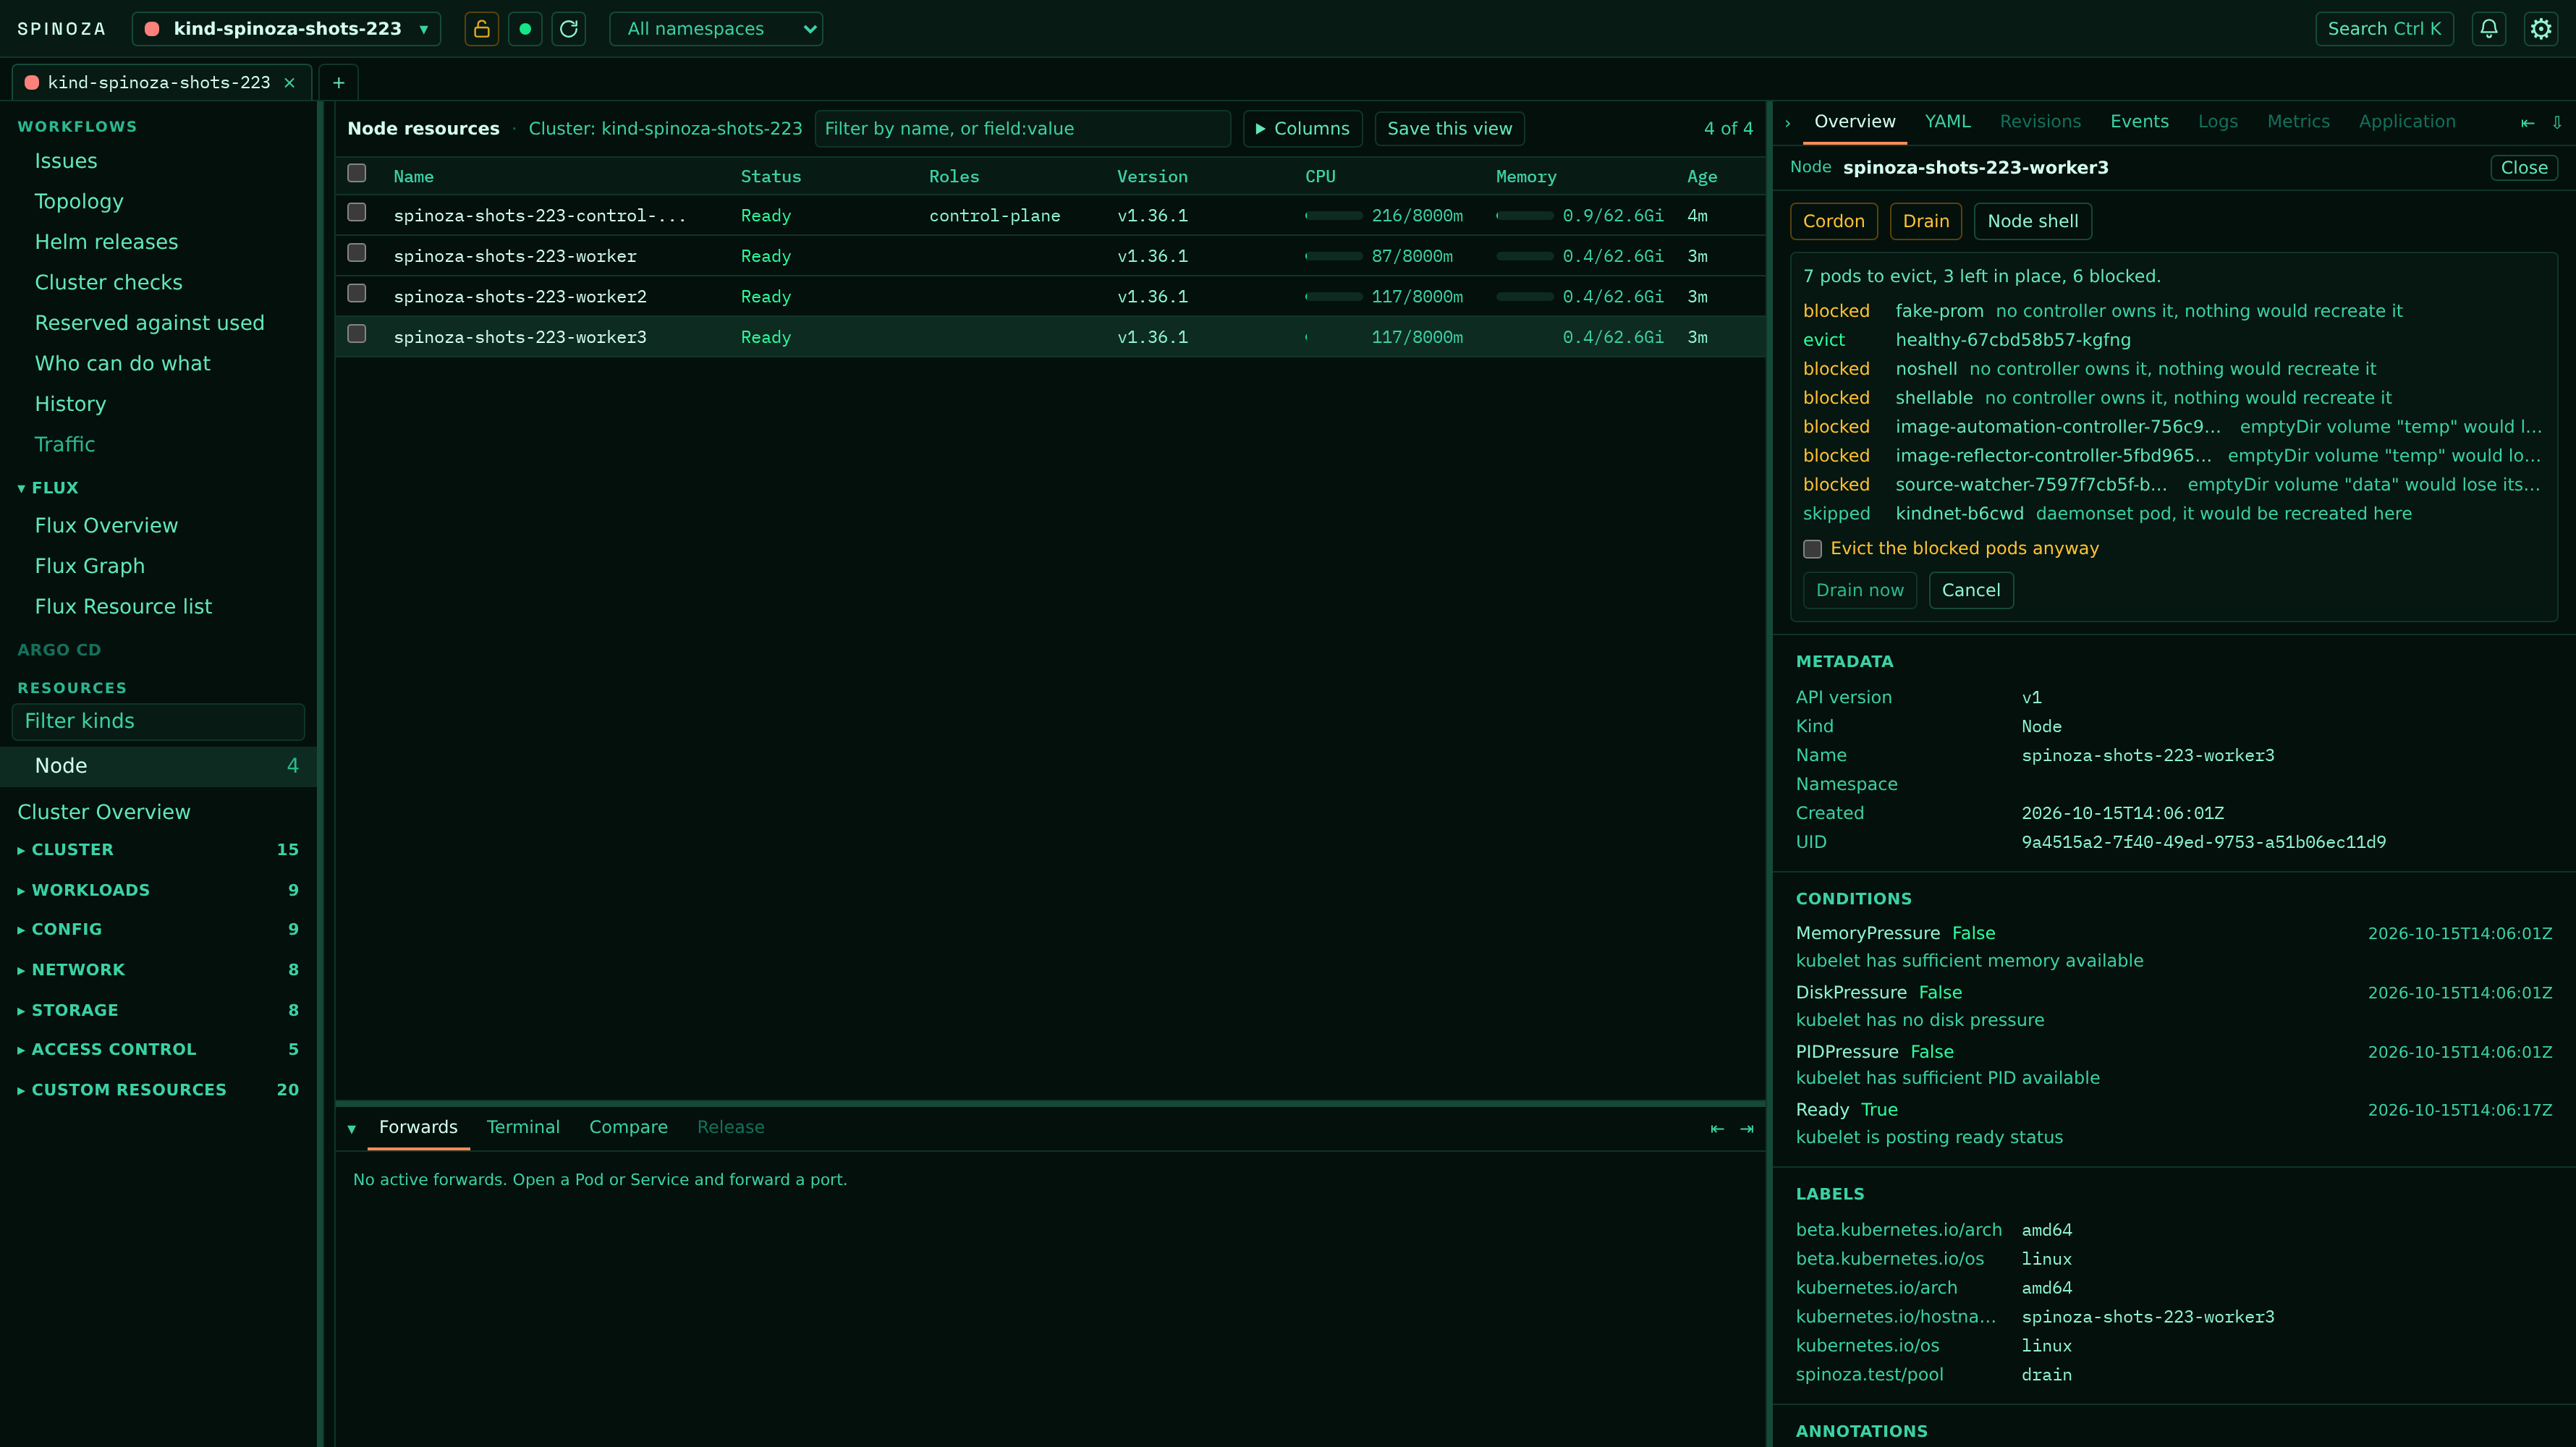2576x1447 pixels.
Task: Open the All namespaces dropdown
Action: tap(716, 29)
